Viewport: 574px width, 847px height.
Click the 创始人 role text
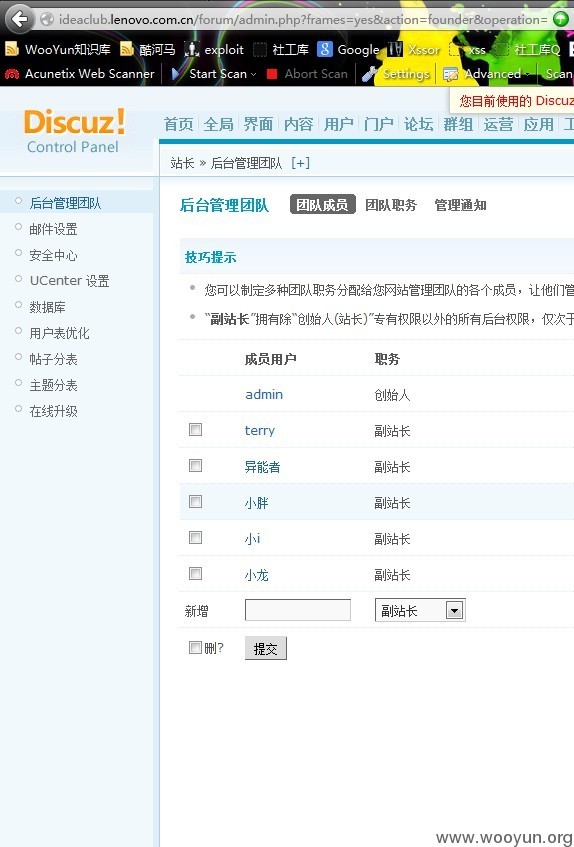tap(393, 395)
